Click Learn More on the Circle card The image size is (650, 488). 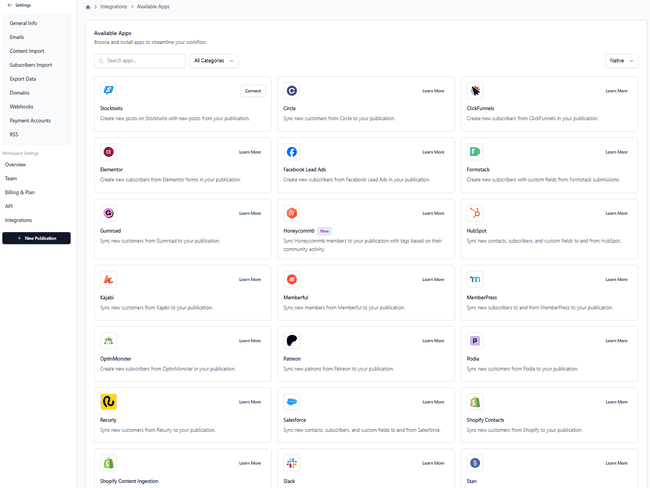(433, 91)
